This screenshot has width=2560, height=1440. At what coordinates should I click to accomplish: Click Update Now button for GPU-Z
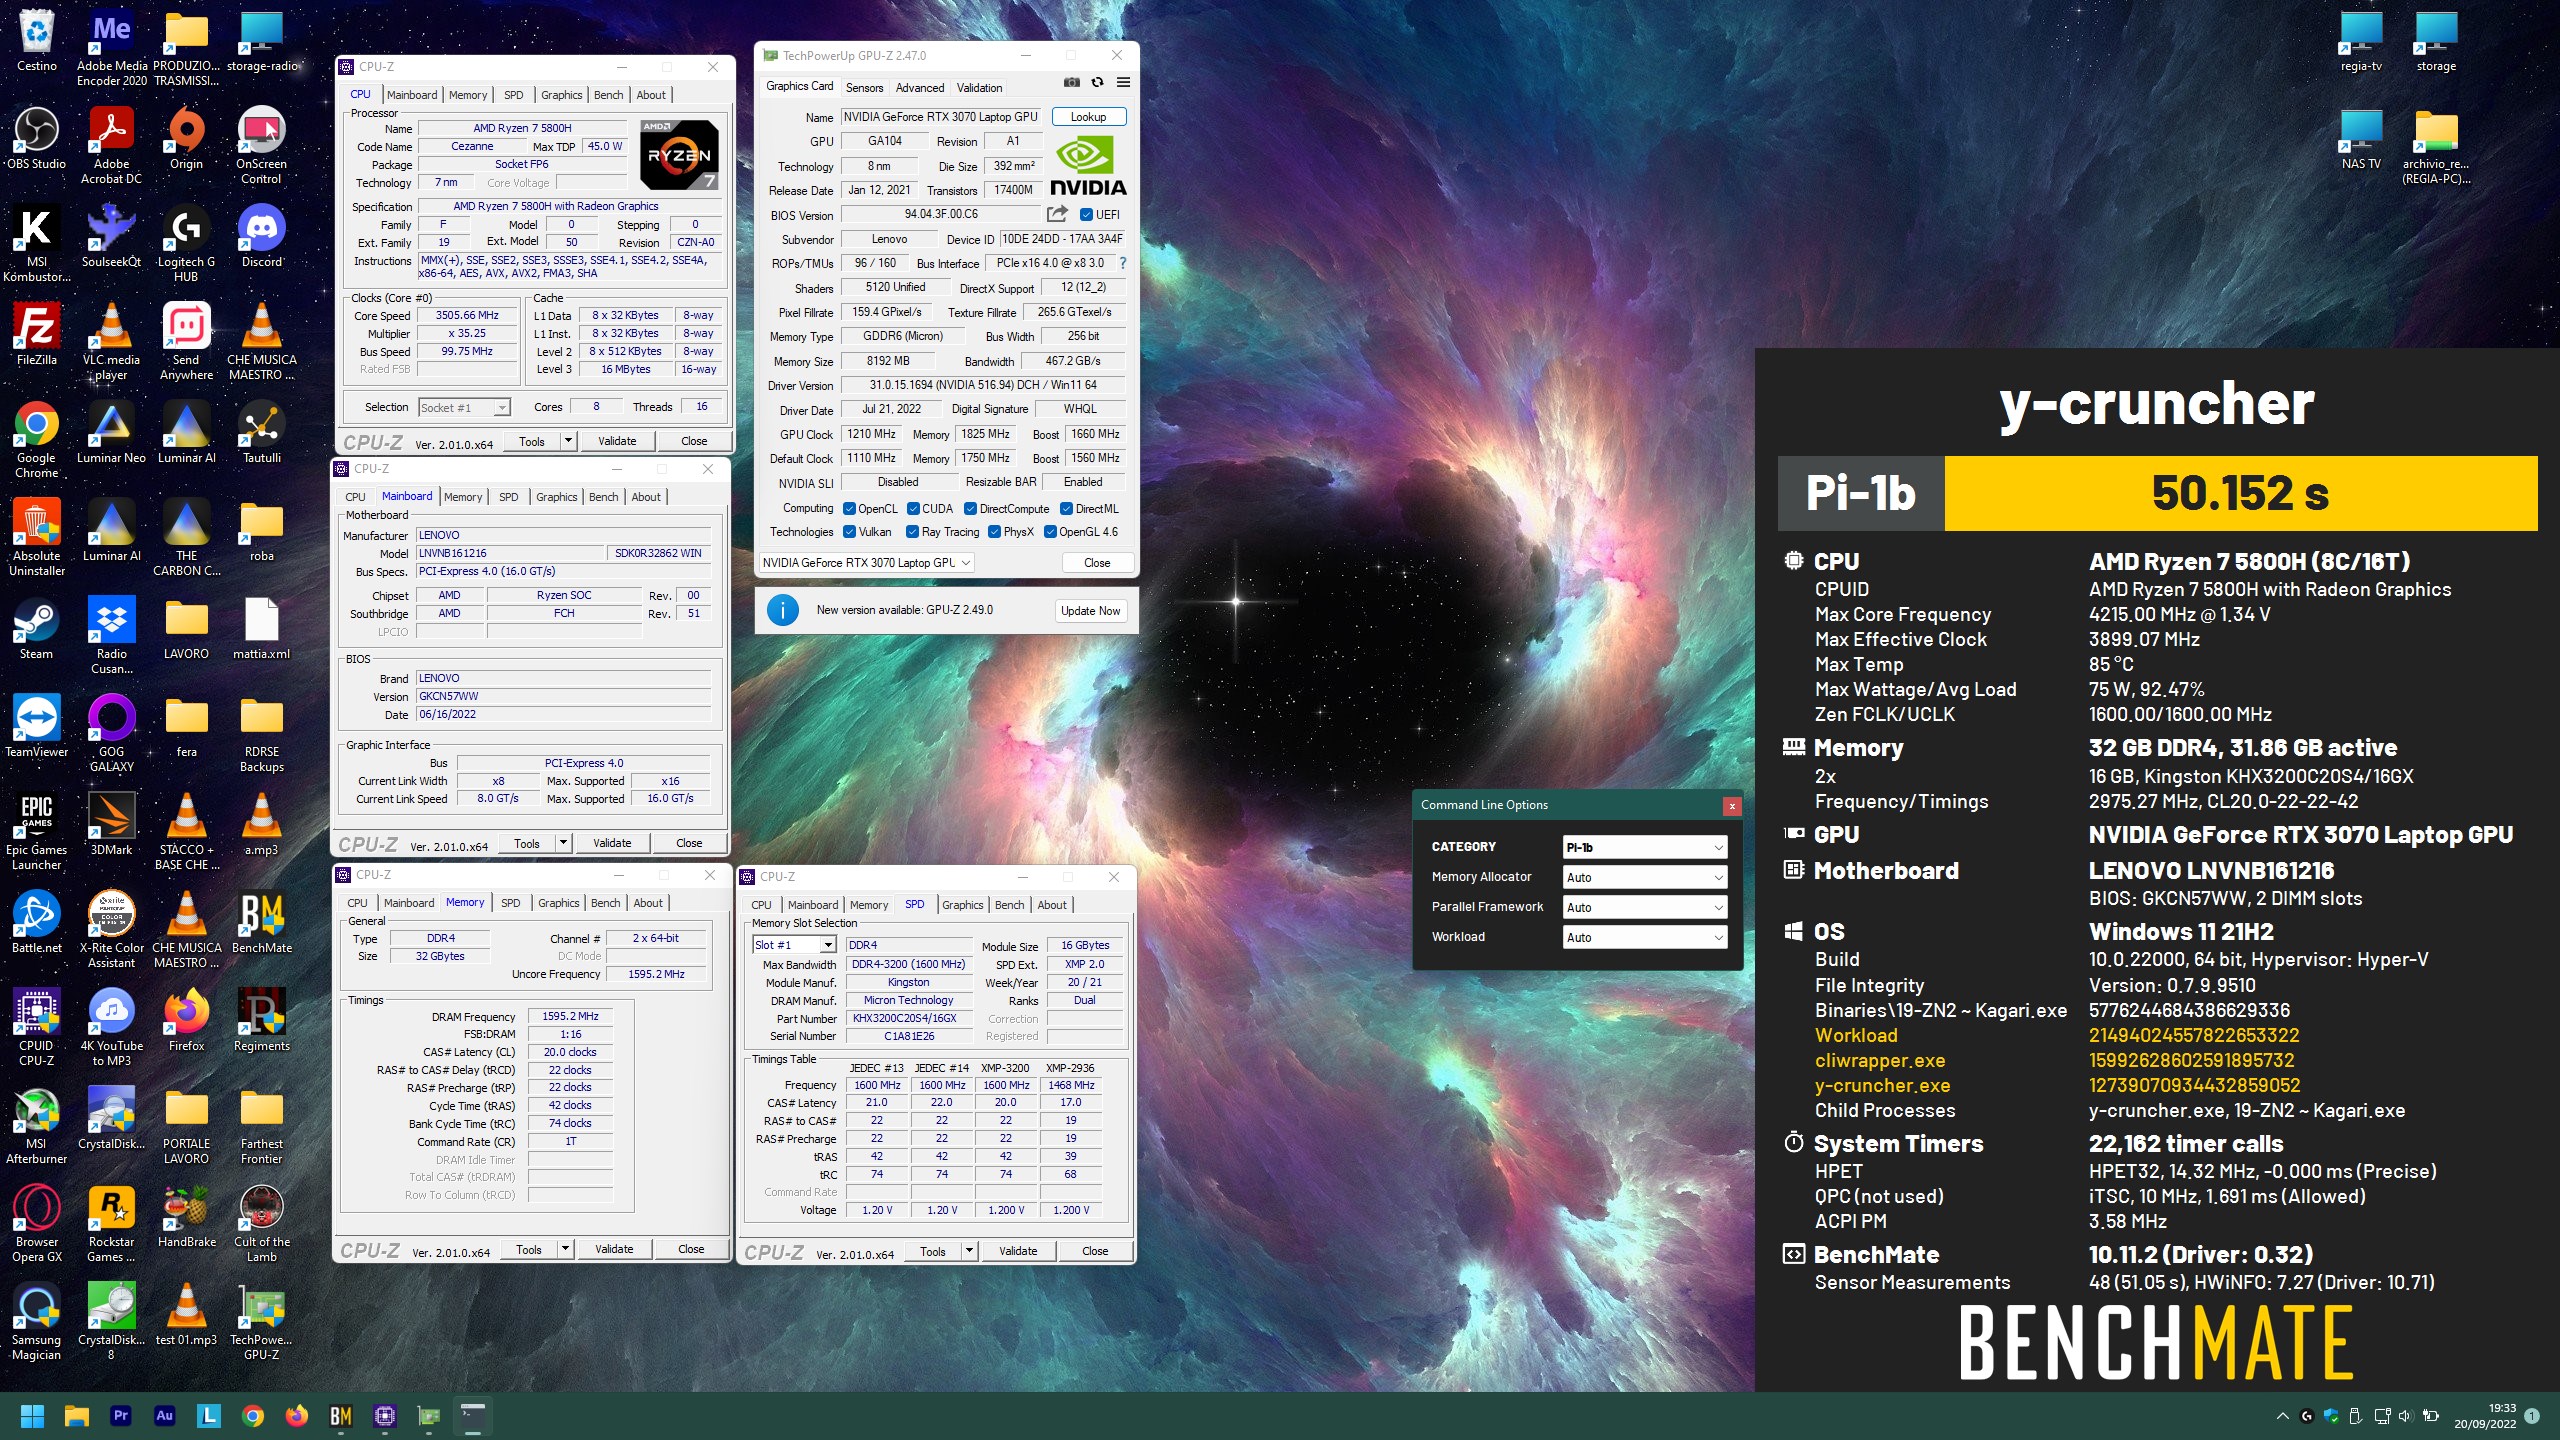coord(1090,611)
